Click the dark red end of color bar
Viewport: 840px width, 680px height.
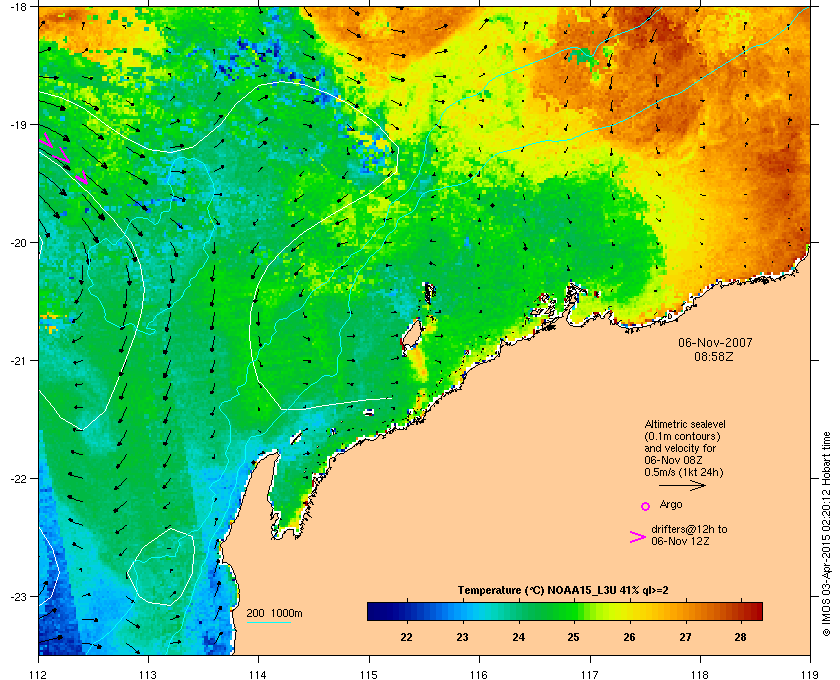point(756,611)
